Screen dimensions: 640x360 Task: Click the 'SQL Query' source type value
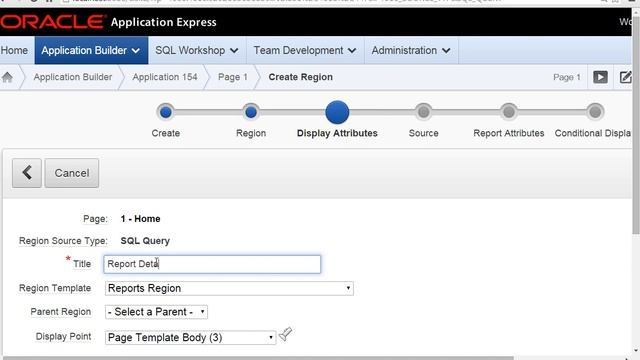coord(145,241)
